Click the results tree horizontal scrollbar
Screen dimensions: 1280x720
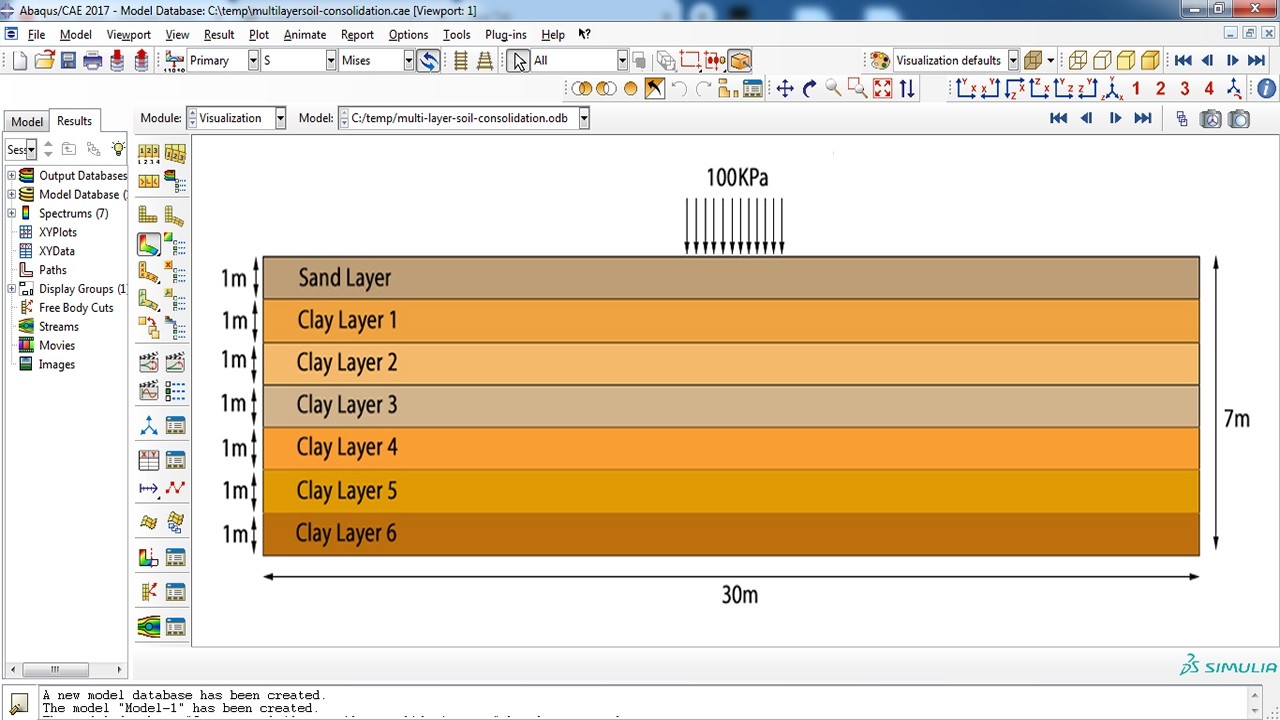(55, 669)
